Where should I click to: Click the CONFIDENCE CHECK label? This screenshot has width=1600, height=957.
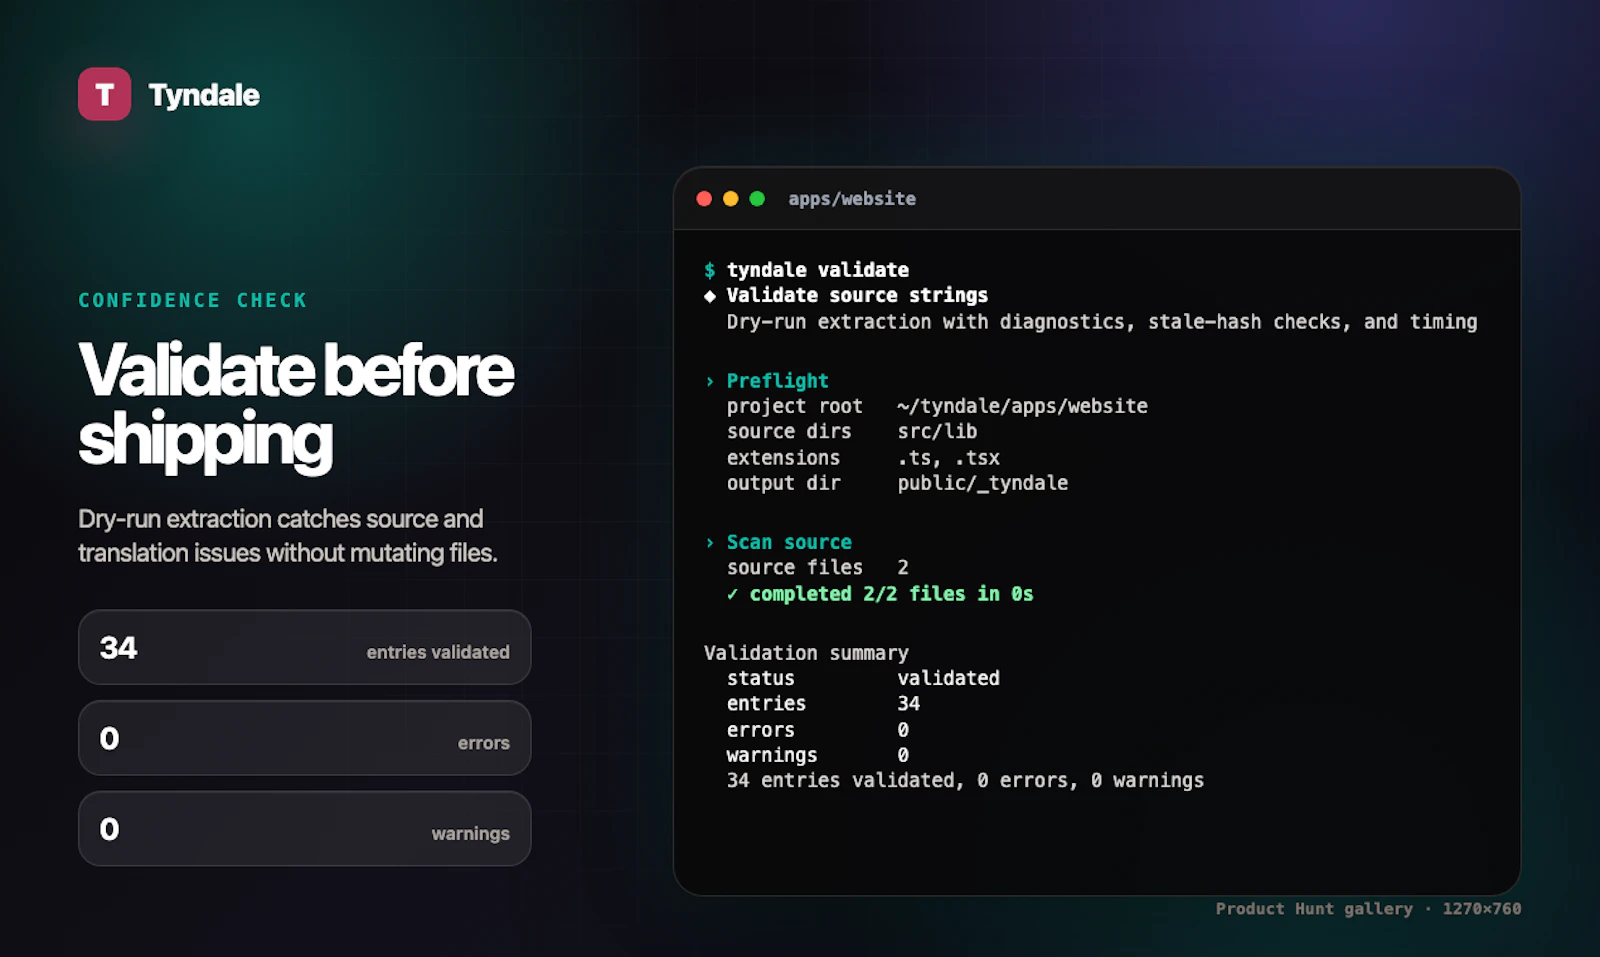[193, 300]
